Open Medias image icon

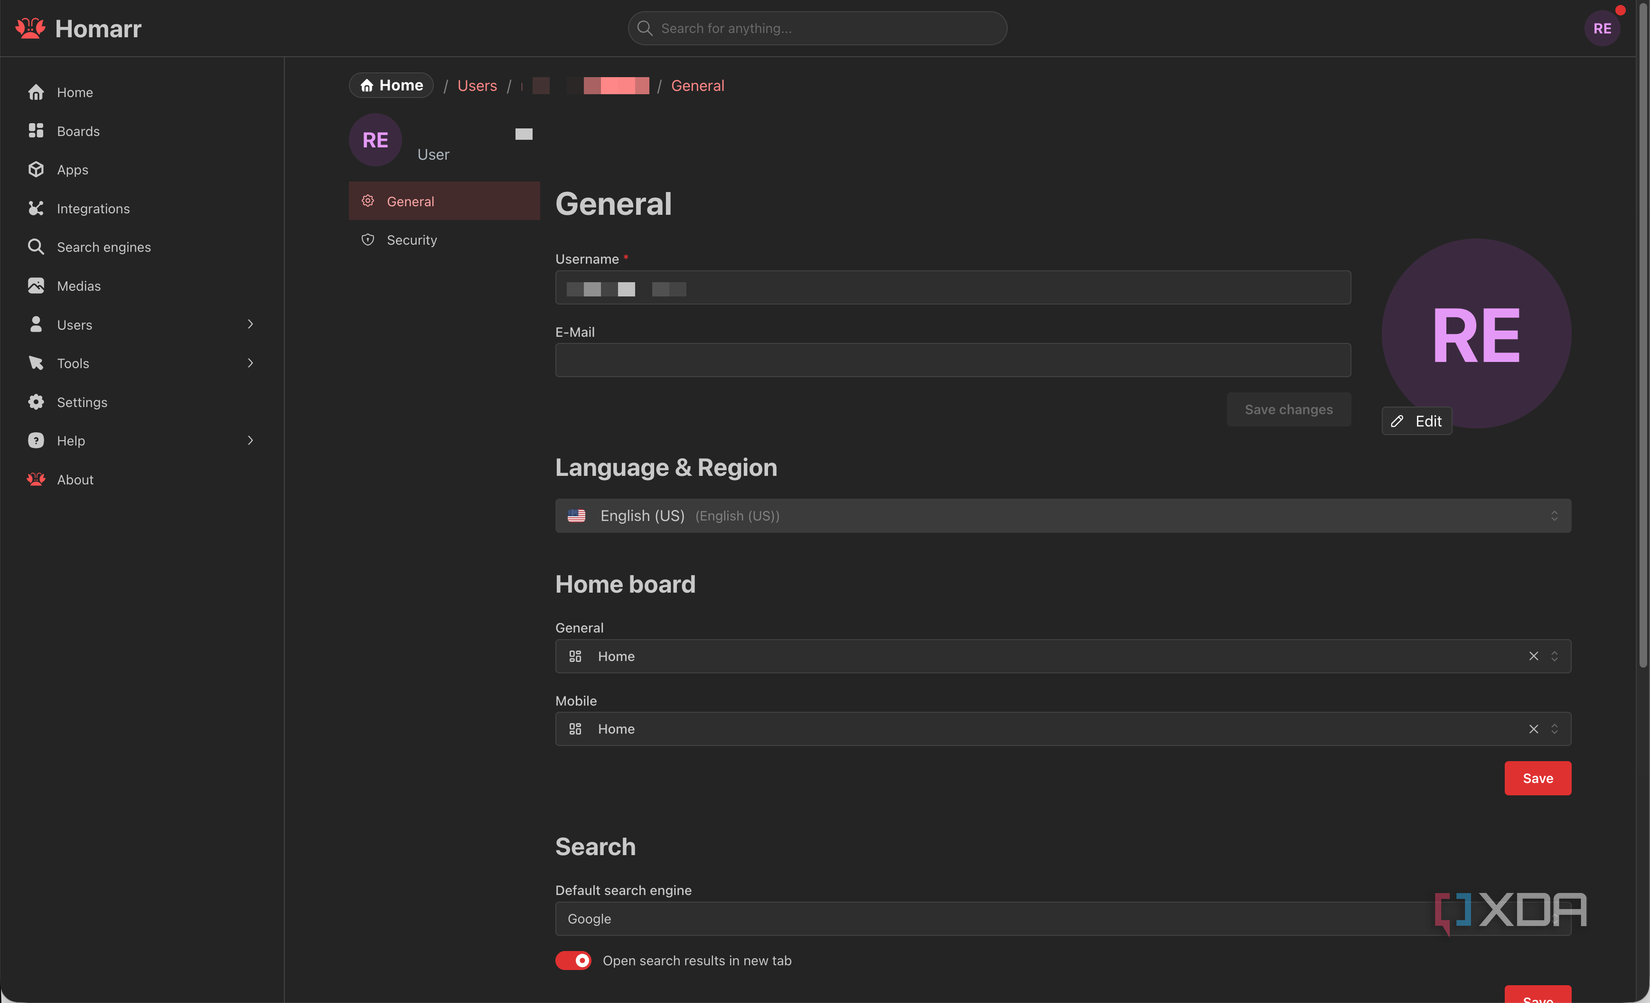click(x=36, y=286)
